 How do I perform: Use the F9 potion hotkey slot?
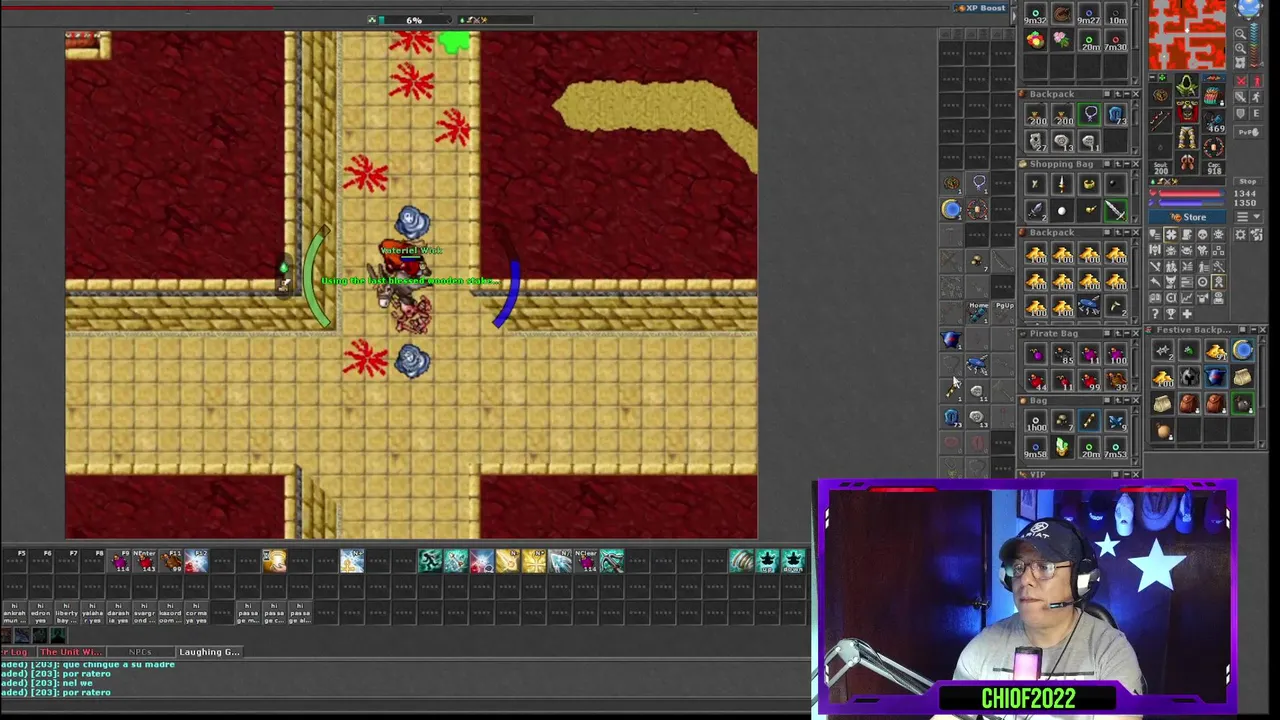click(x=118, y=561)
